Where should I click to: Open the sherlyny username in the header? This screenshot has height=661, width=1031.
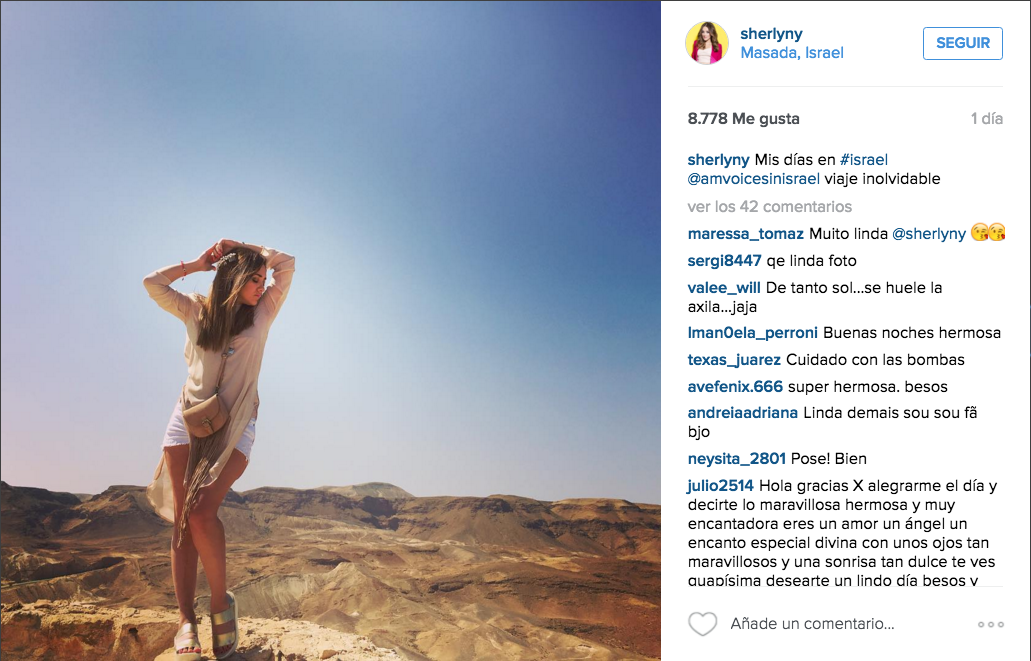771,34
